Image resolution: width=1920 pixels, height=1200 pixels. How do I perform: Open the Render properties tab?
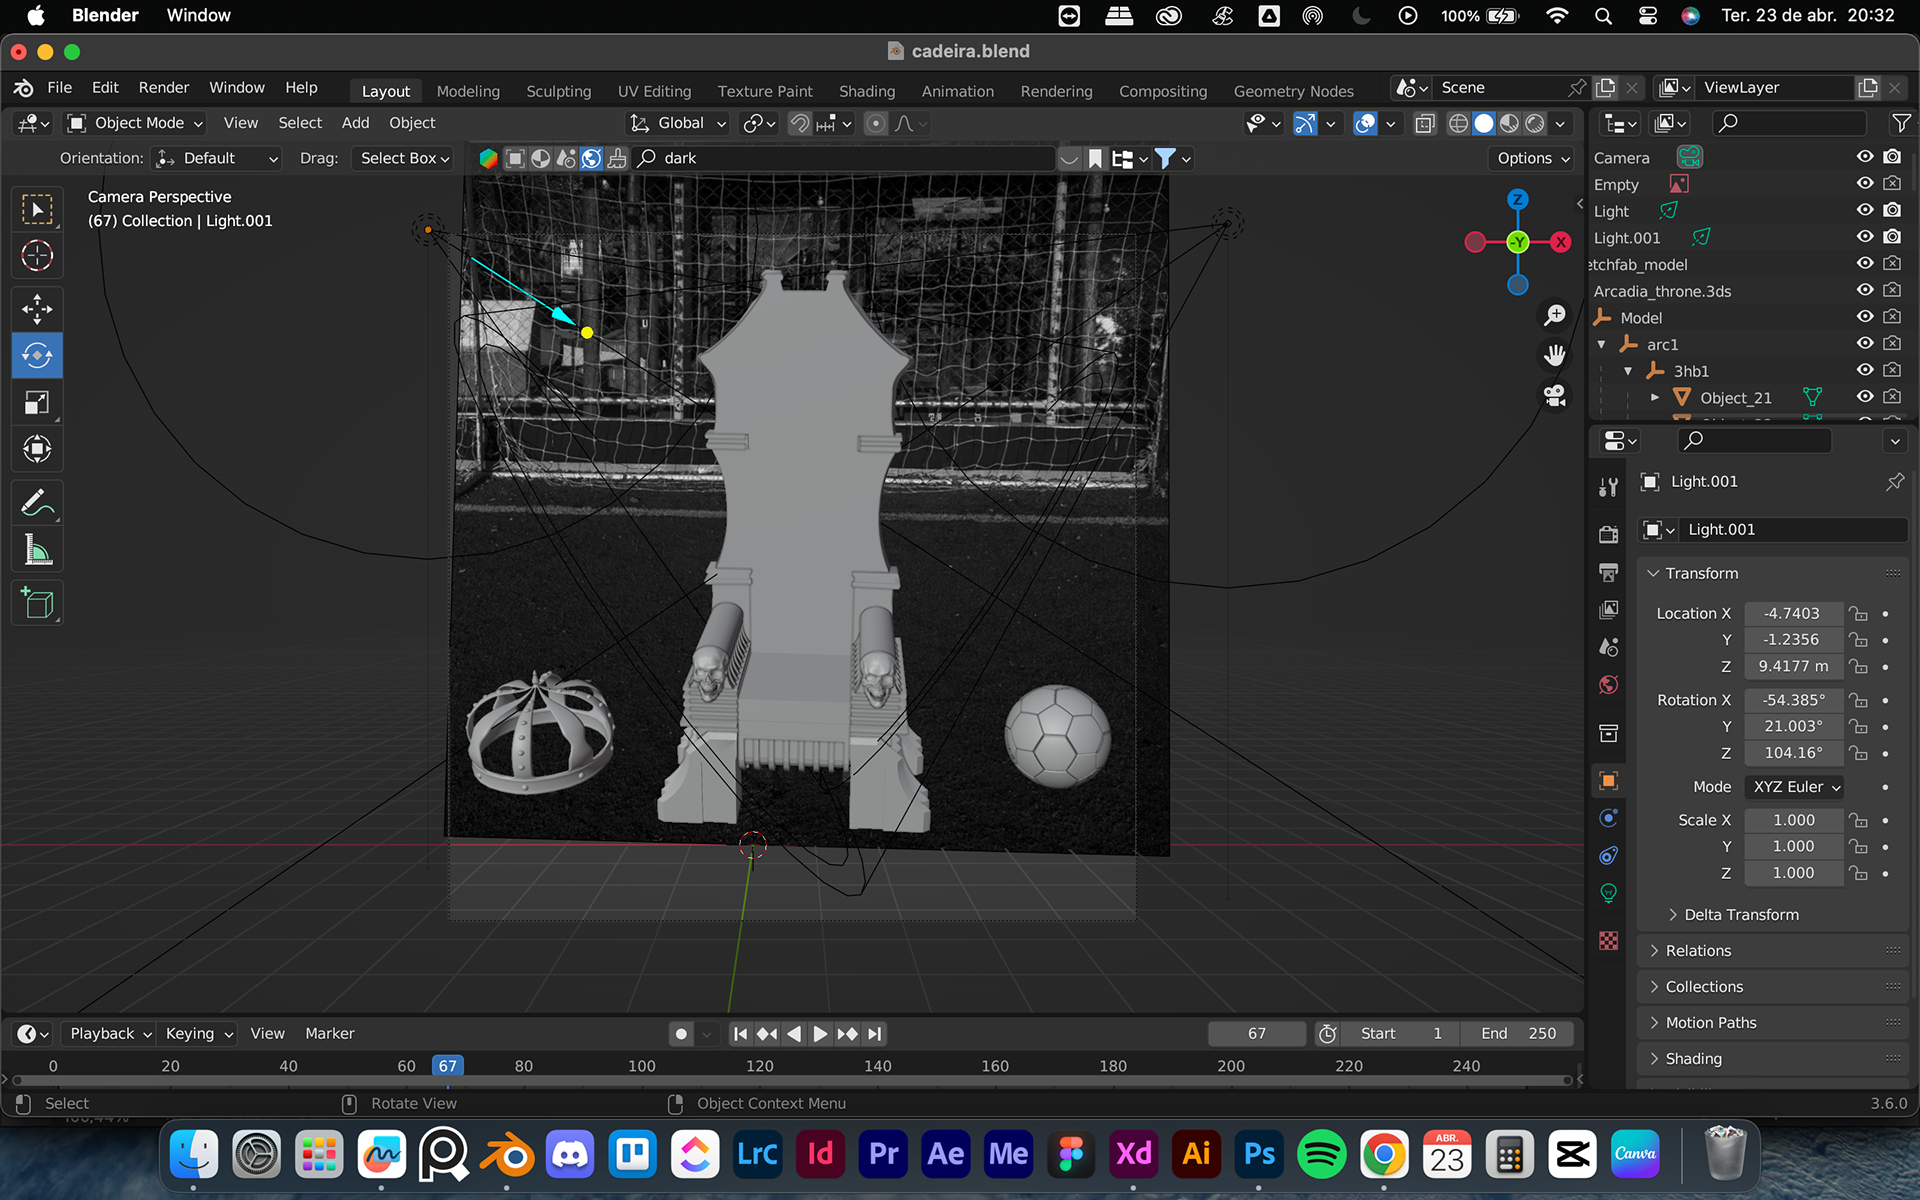point(1608,534)
